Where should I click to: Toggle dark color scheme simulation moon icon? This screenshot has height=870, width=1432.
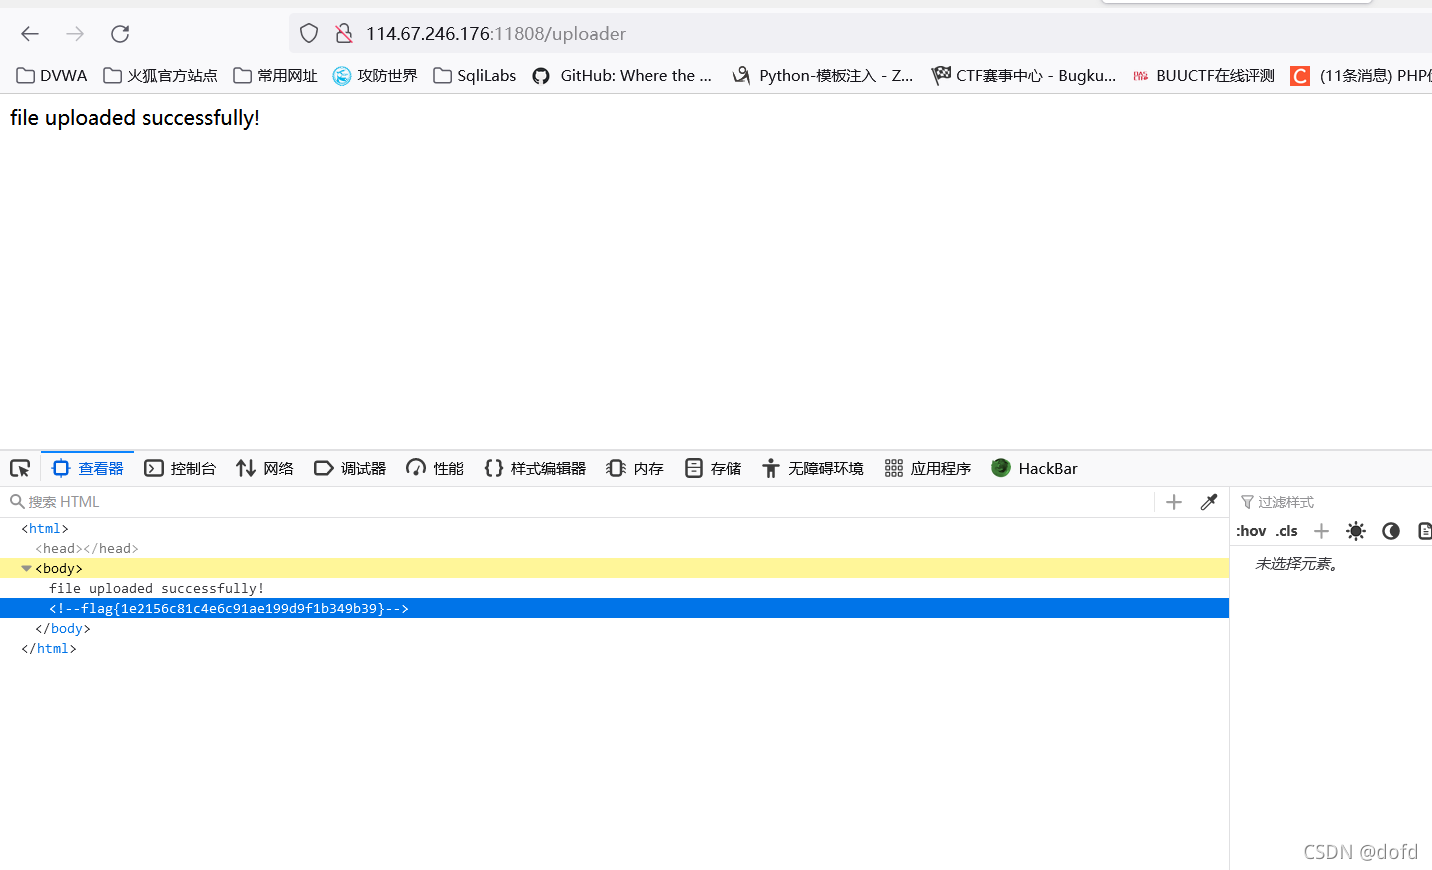pos(1391,531)
